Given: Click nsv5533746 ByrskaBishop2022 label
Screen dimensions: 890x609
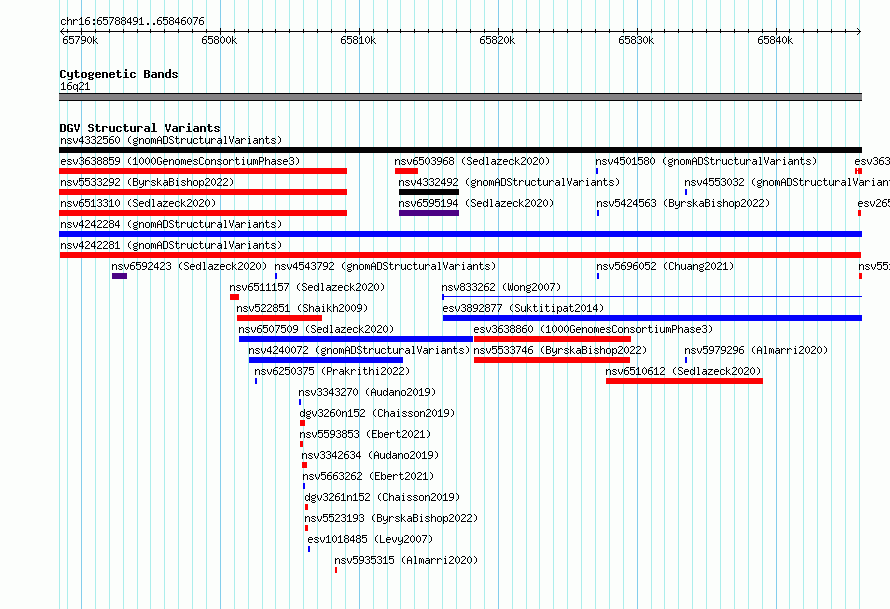Looking at the screenshot, I should tap(560, 350).
